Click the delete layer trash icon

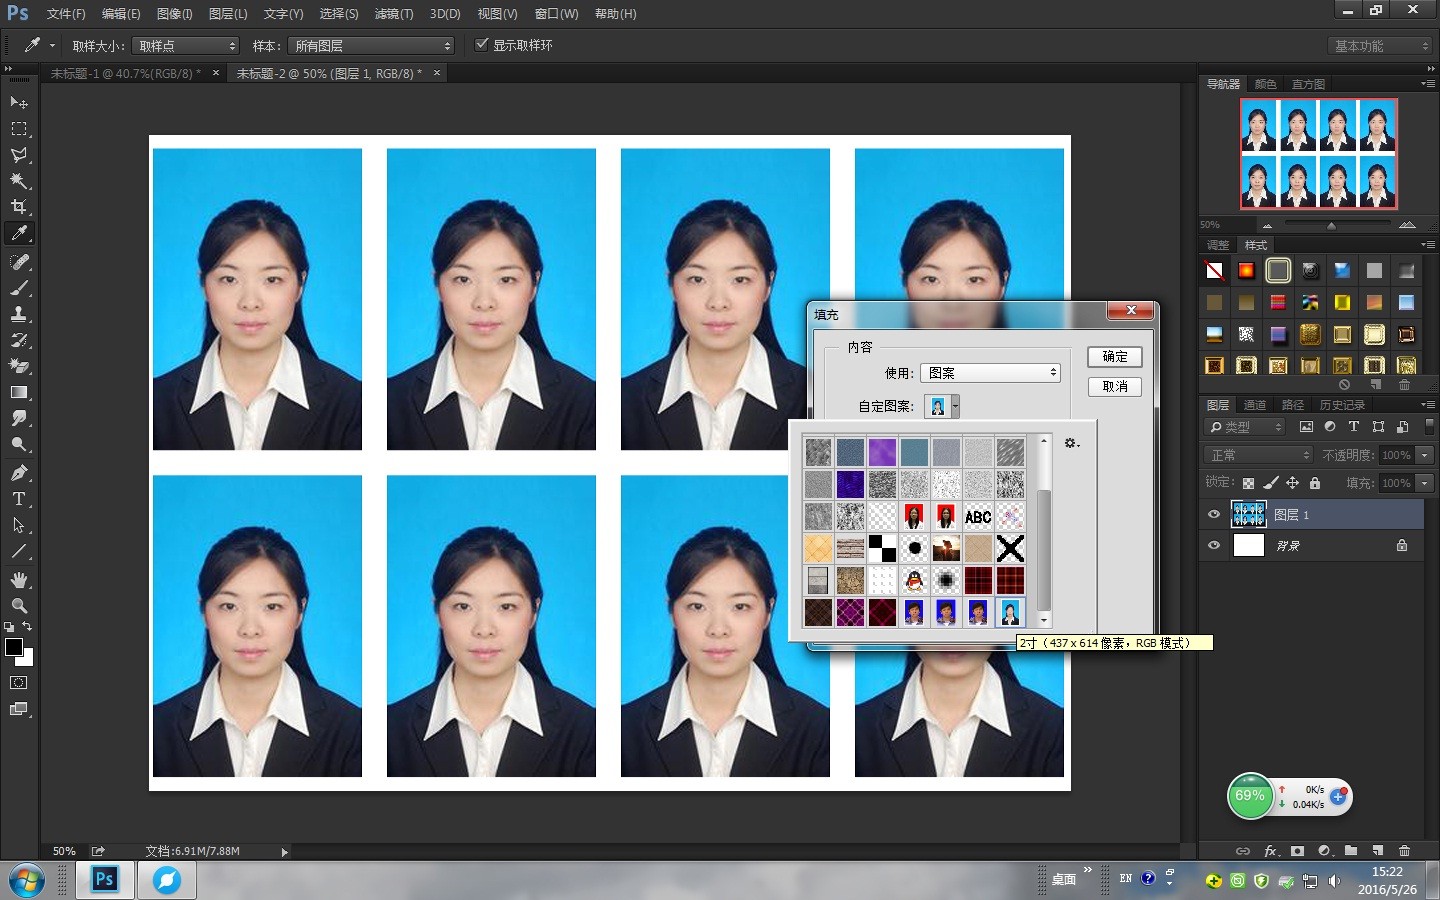point(1404,851)
